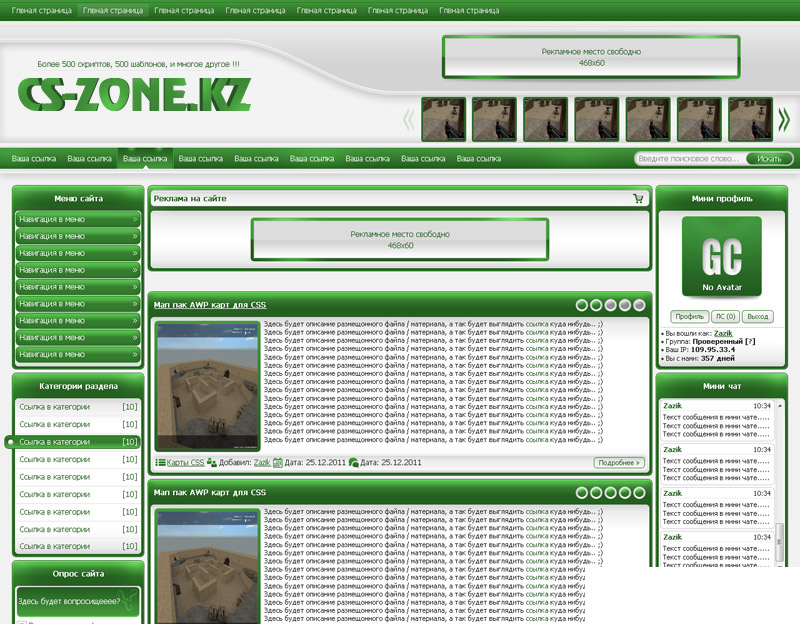
Task: Click the top header 468x60 ad banner
Action: point(591,57)
